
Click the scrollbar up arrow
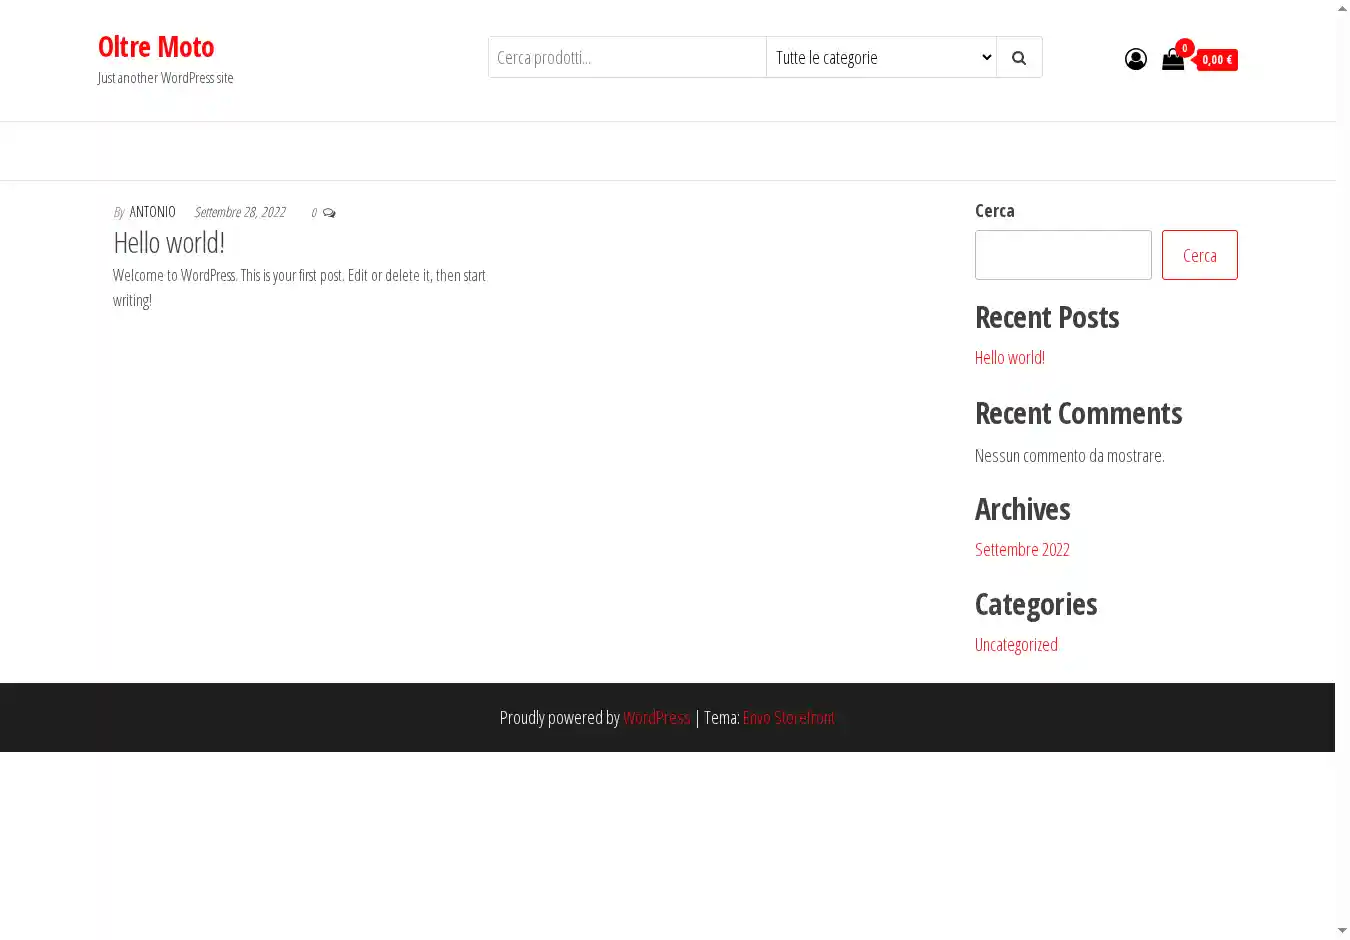(1342, 9)
